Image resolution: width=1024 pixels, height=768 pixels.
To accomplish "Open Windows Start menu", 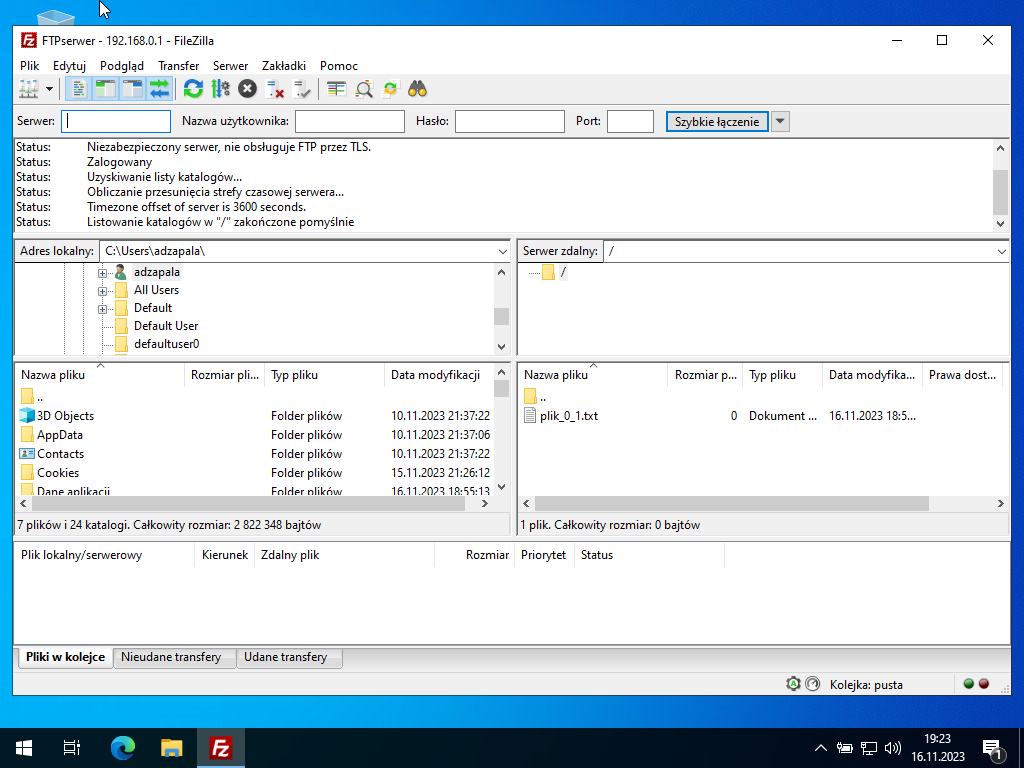I will (24, 748).
